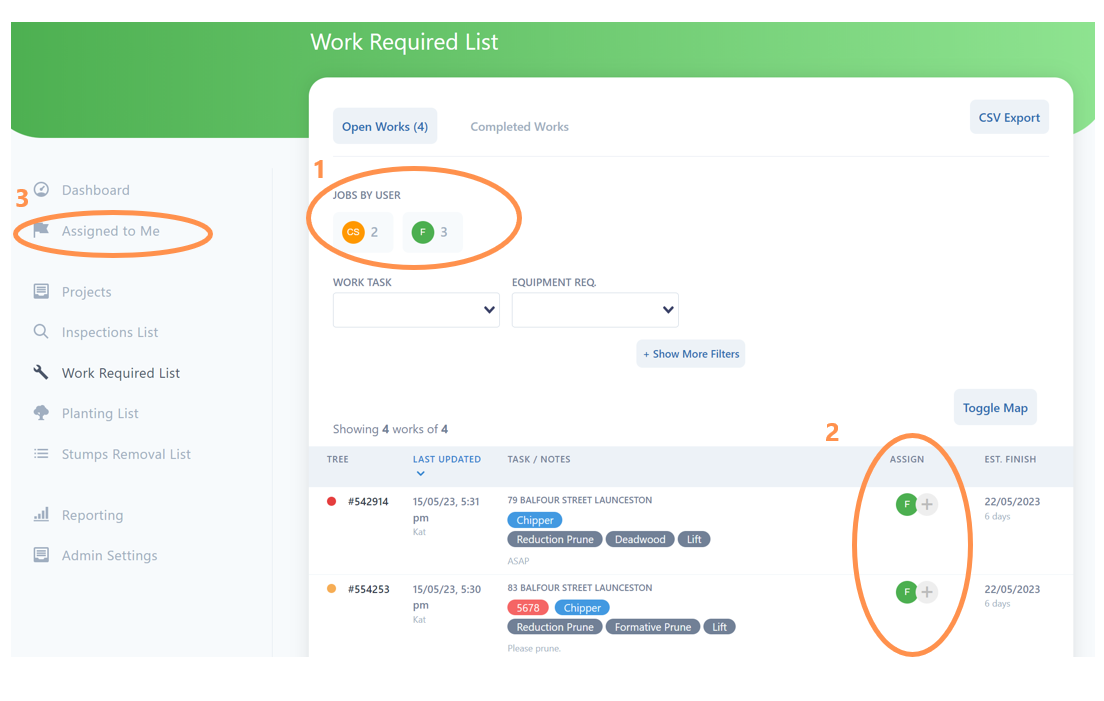Click the CSV Export button
Image resolution: width=1104 pixels, height=701 pixels.
(x=1009, y=116)
